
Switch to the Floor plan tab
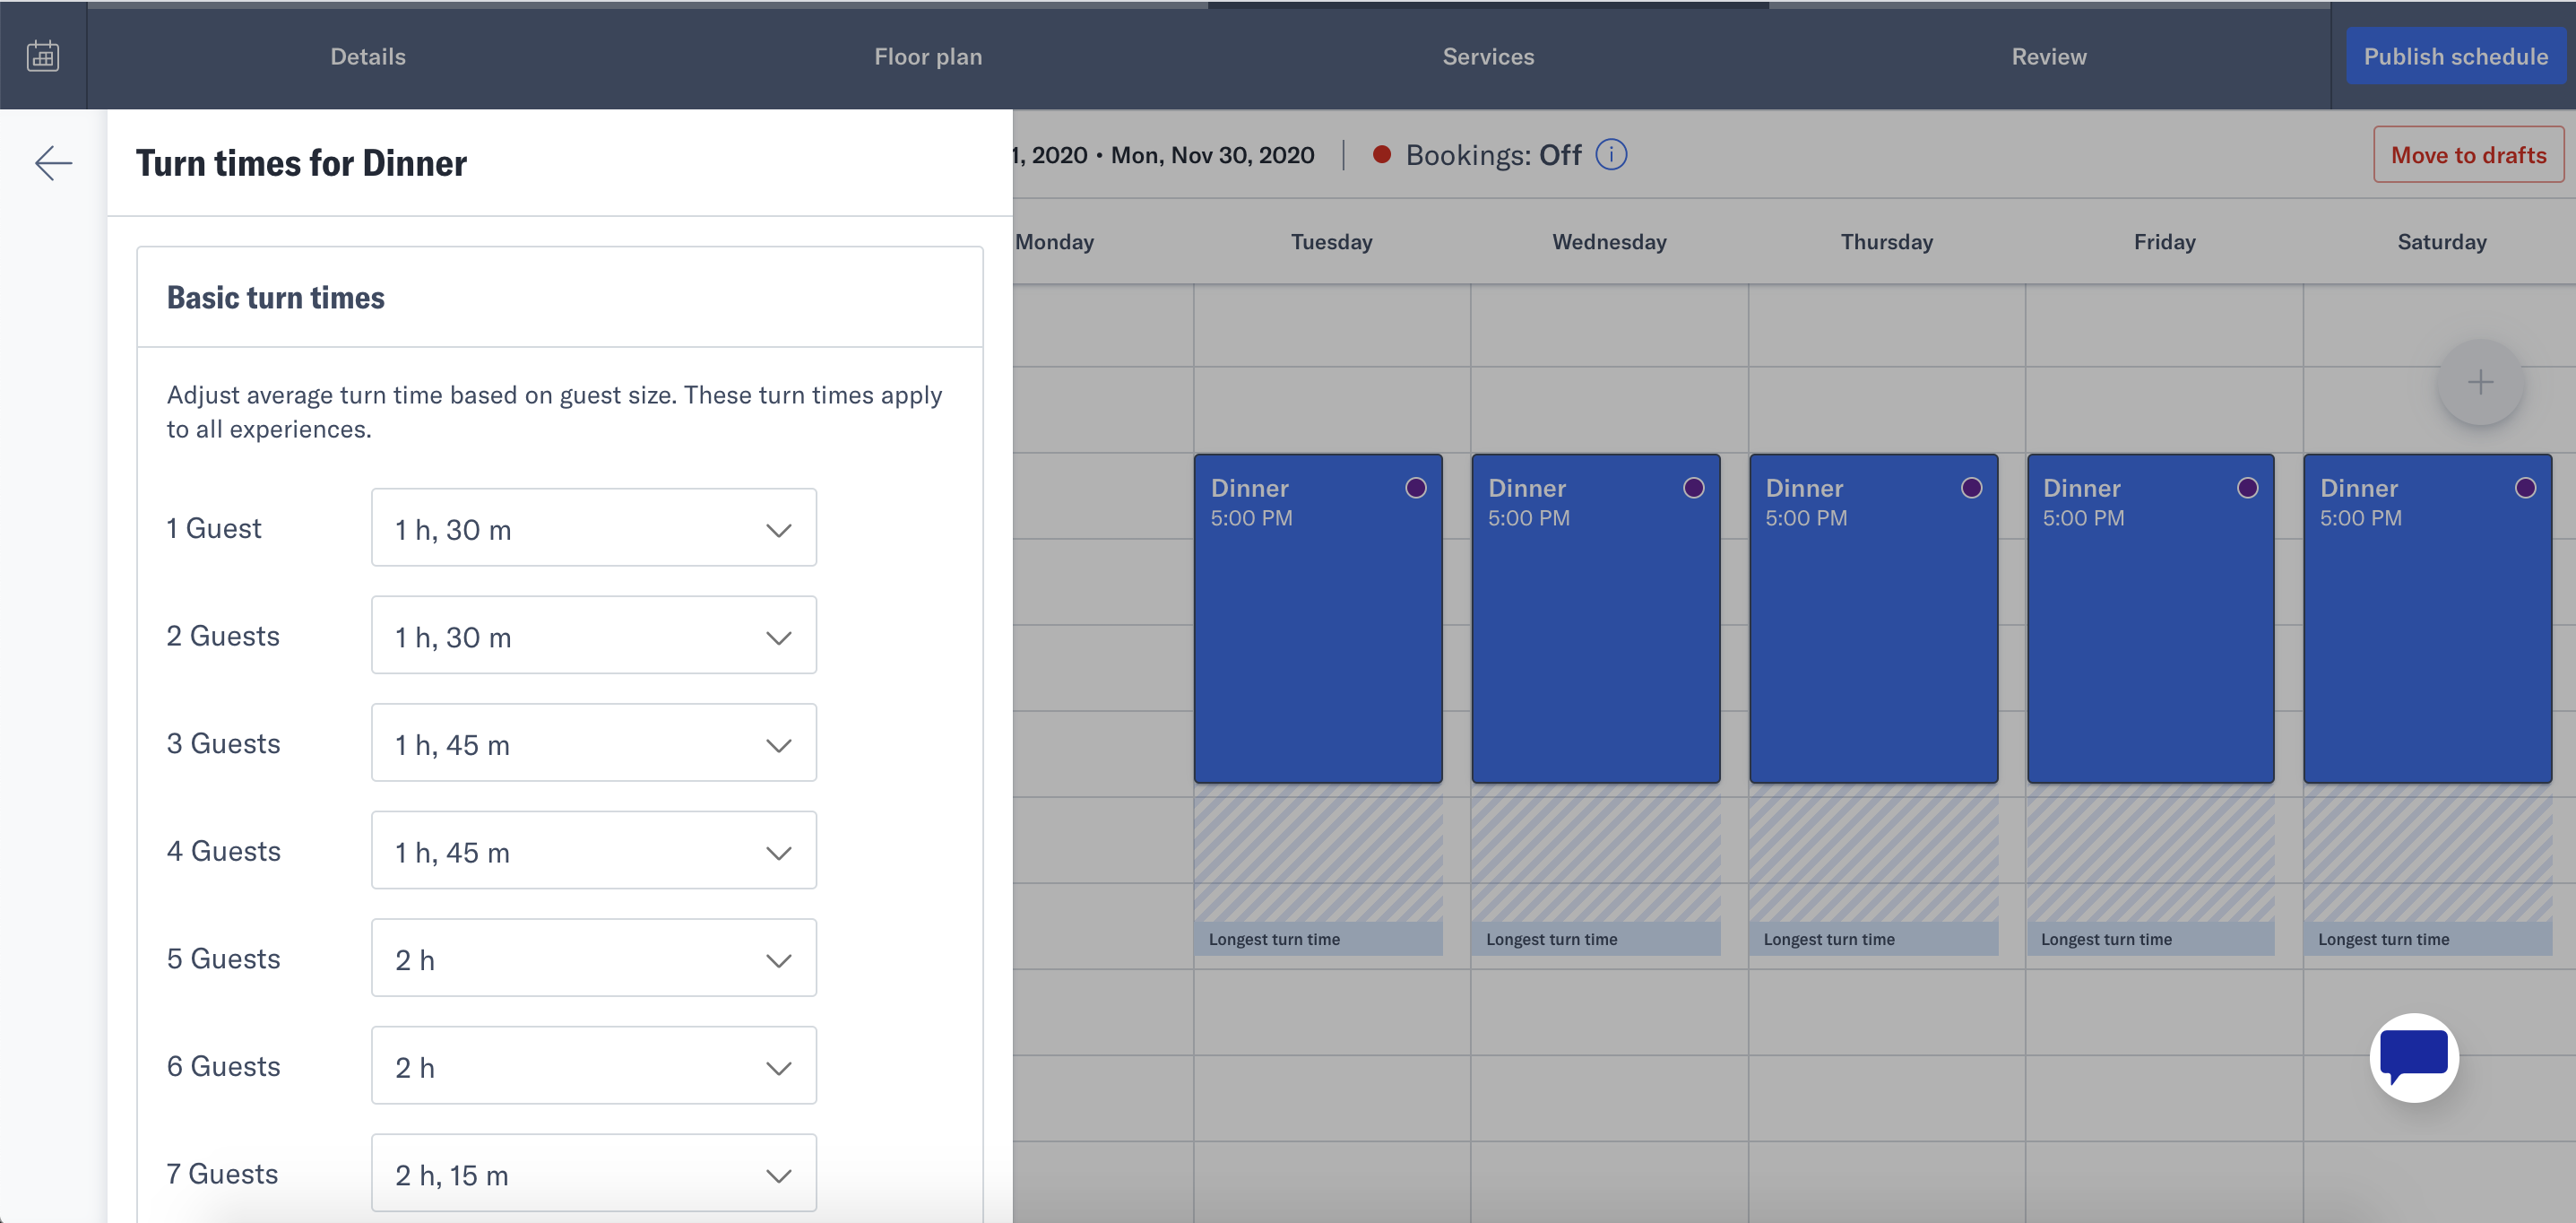coord(928,56)
